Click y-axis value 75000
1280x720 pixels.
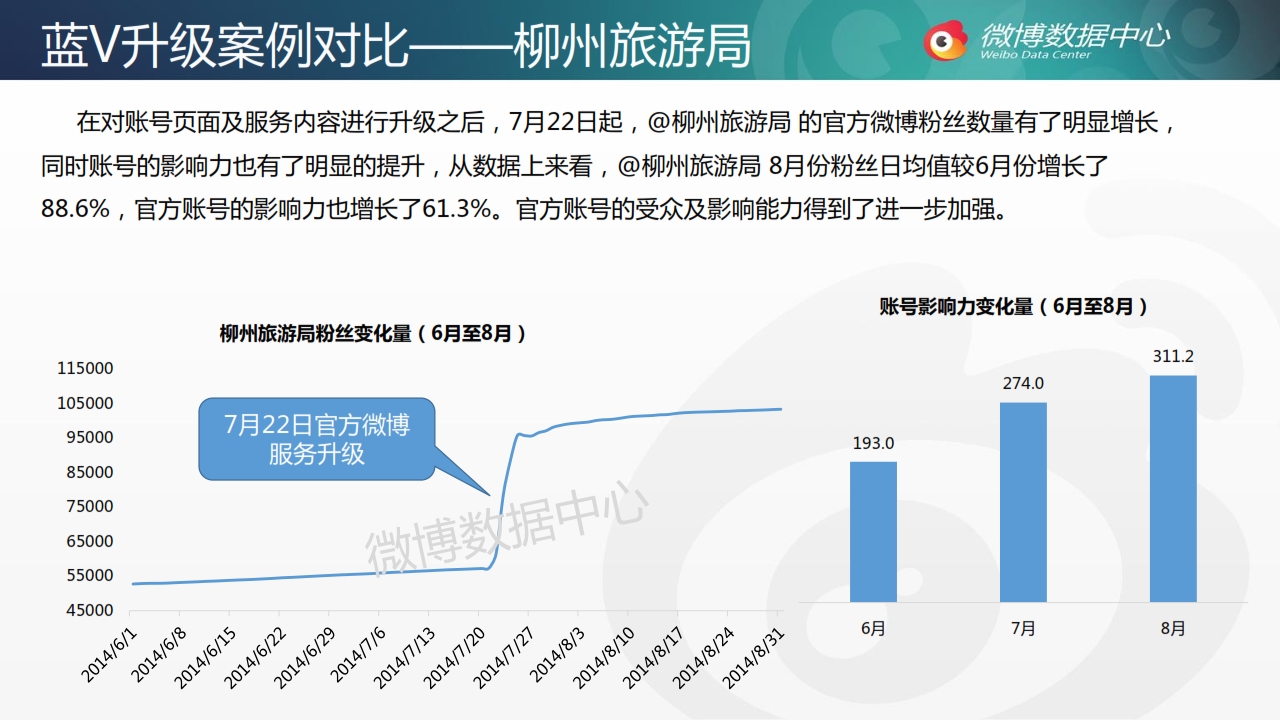coord(89,506)
